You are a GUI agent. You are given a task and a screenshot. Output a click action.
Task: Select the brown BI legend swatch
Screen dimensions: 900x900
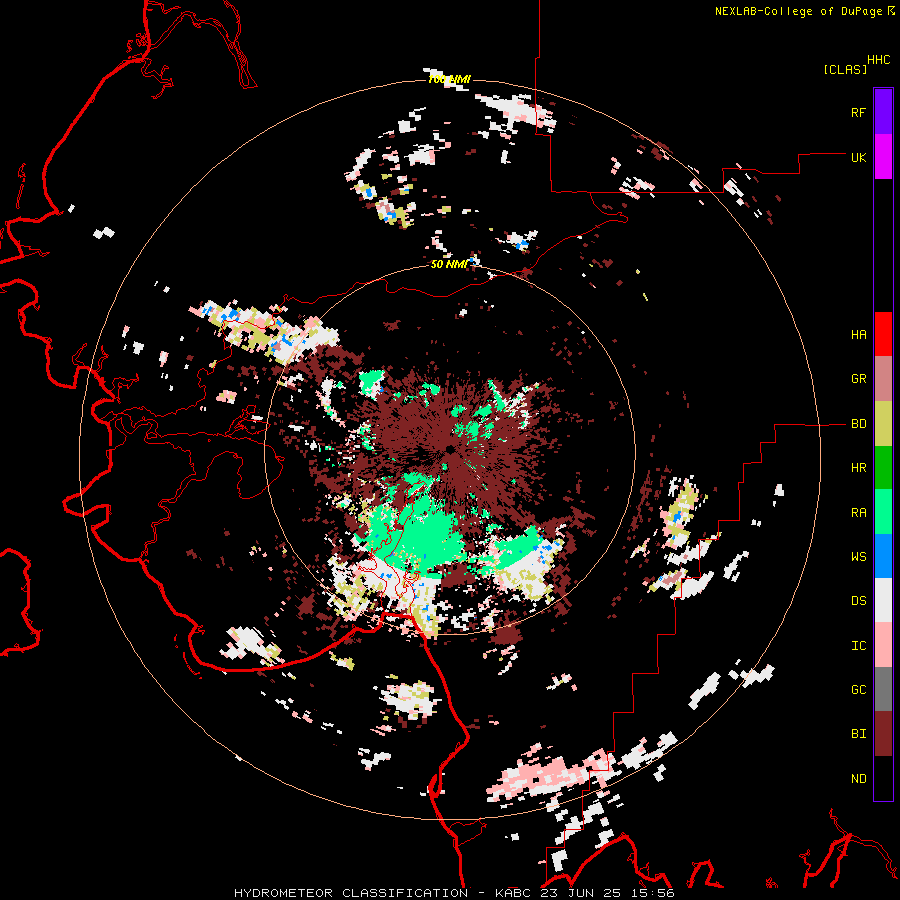point(883,734)
